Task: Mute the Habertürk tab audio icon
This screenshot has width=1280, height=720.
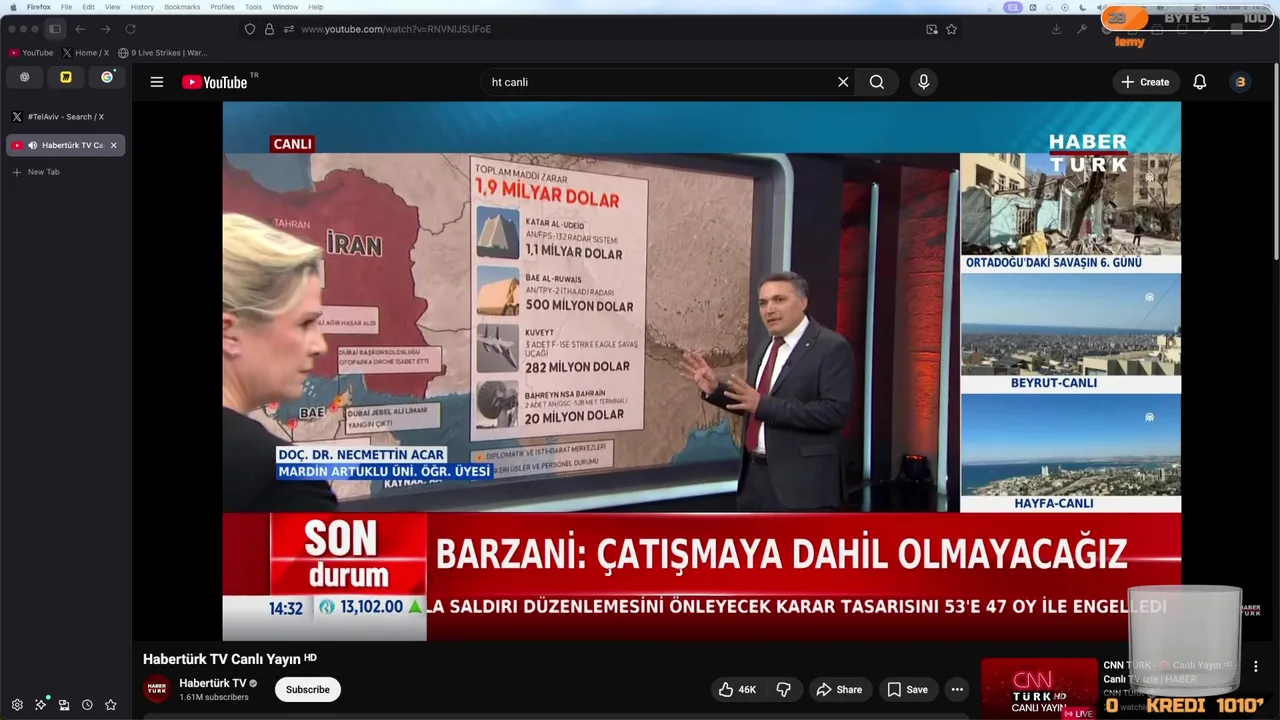Action: click(32, 145)
